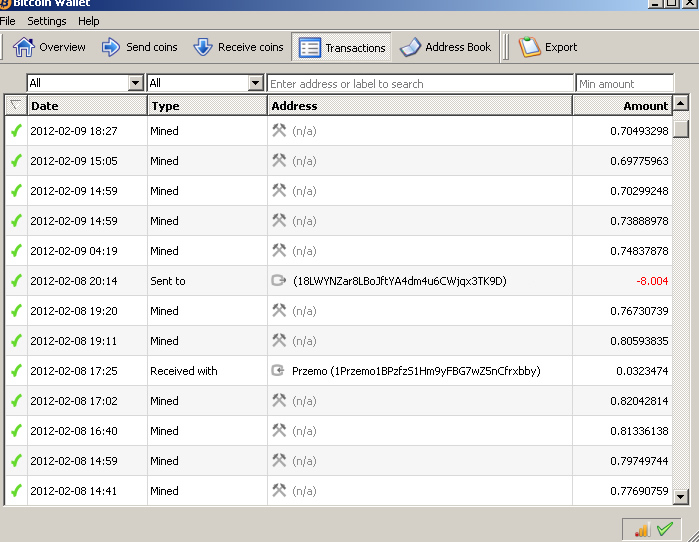Click the toolbar separator grip handle before Export
This screenshot has height=542, width=699.
click(x=506, y=47)
